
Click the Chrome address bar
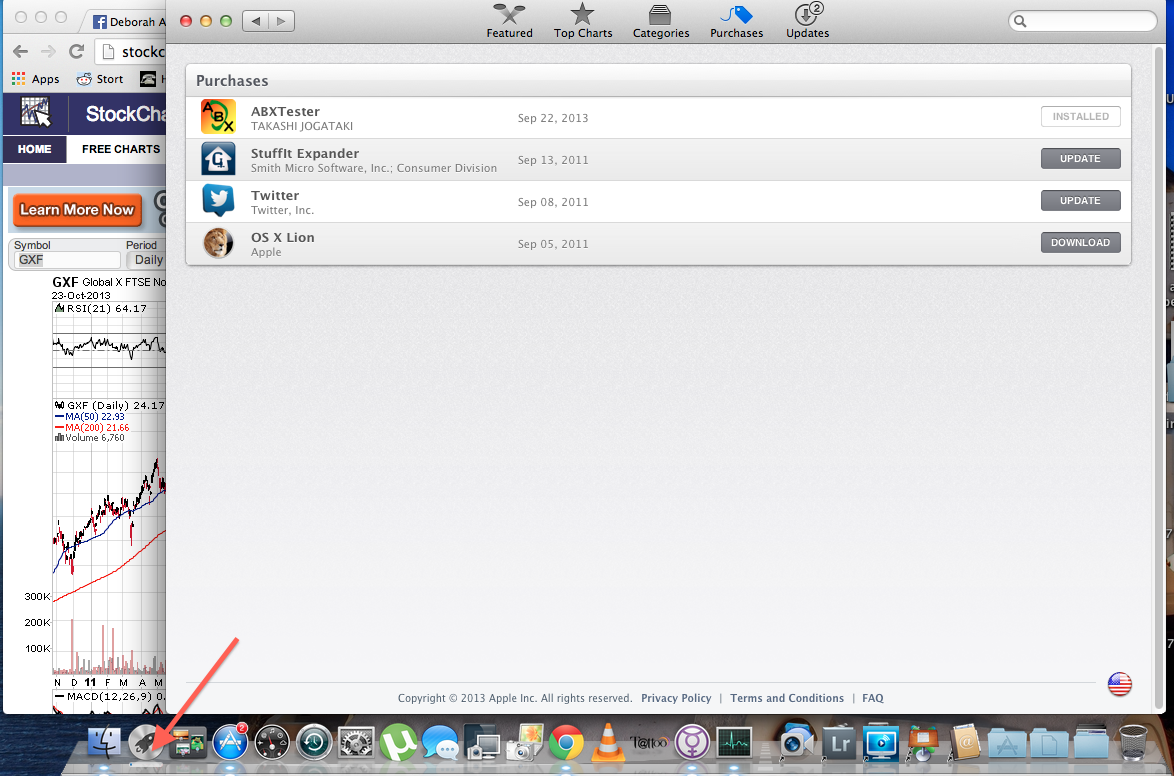coord(132,52)
